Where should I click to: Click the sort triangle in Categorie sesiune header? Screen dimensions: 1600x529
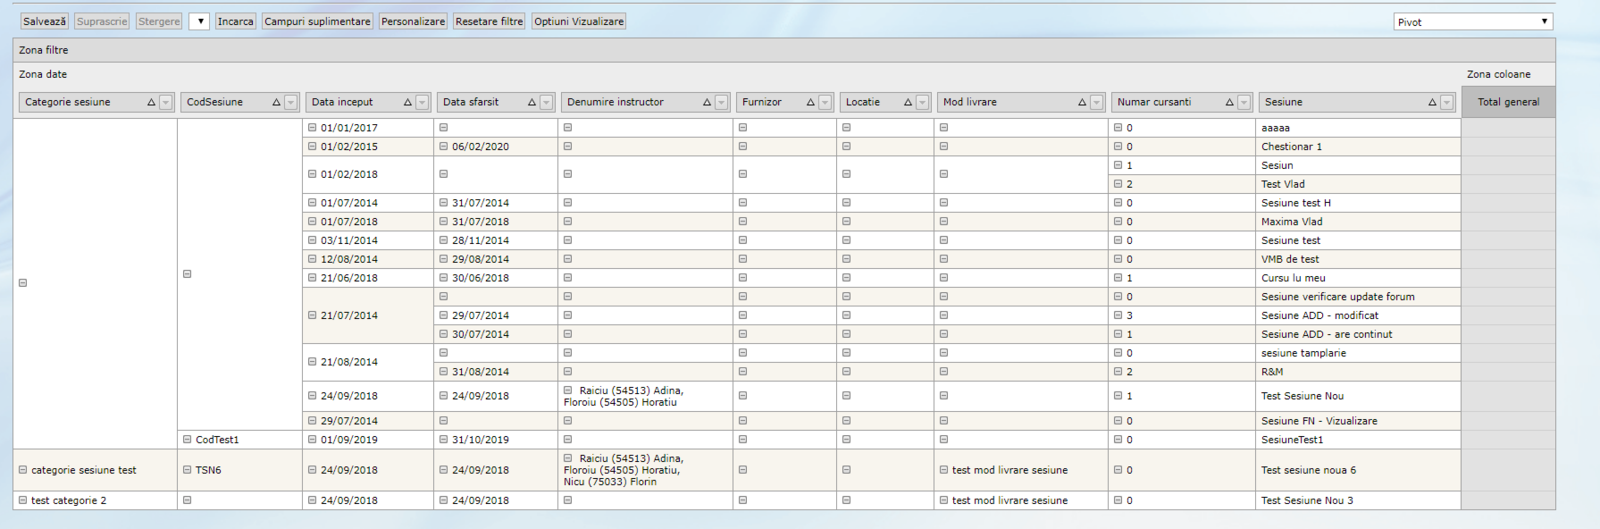(x=151, y=102)
